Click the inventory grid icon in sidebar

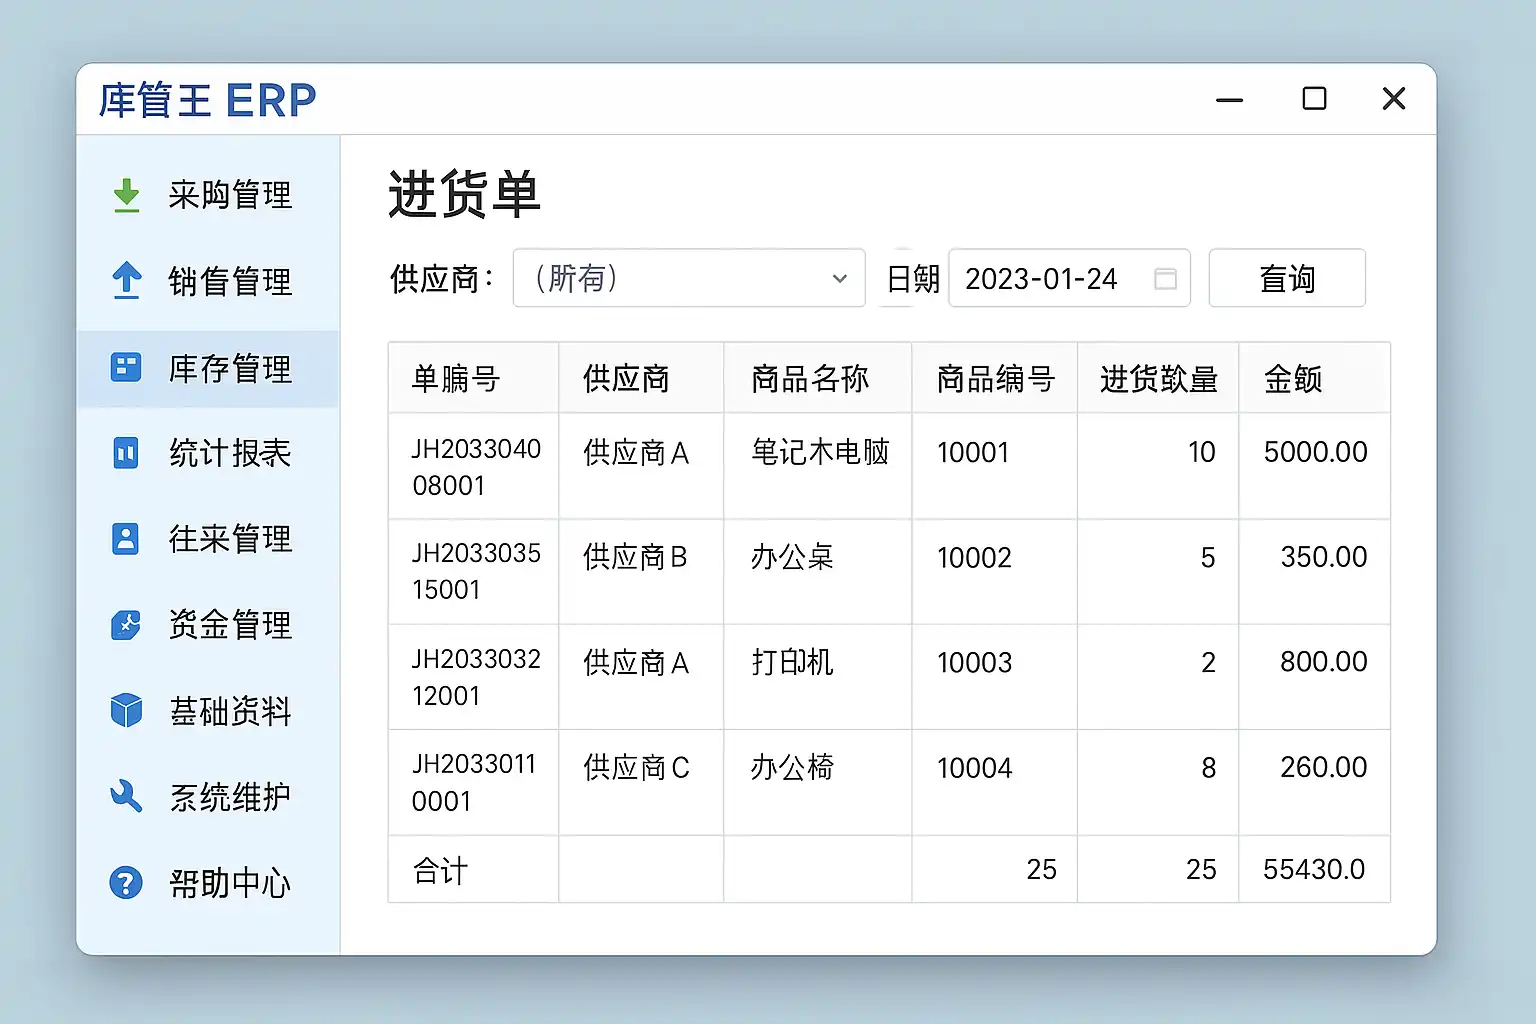pos(126,367)
